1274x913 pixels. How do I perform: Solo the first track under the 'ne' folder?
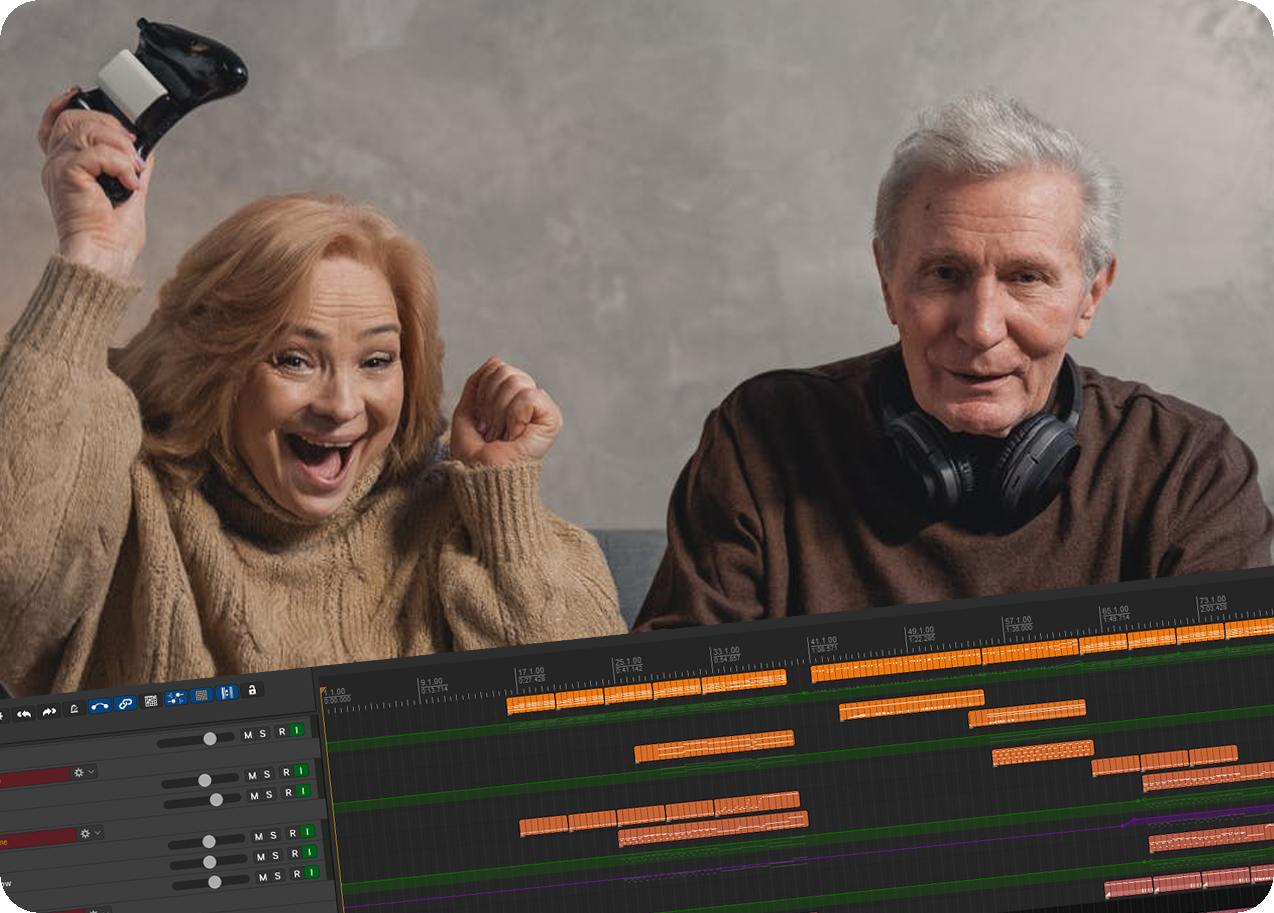[273, 835]
